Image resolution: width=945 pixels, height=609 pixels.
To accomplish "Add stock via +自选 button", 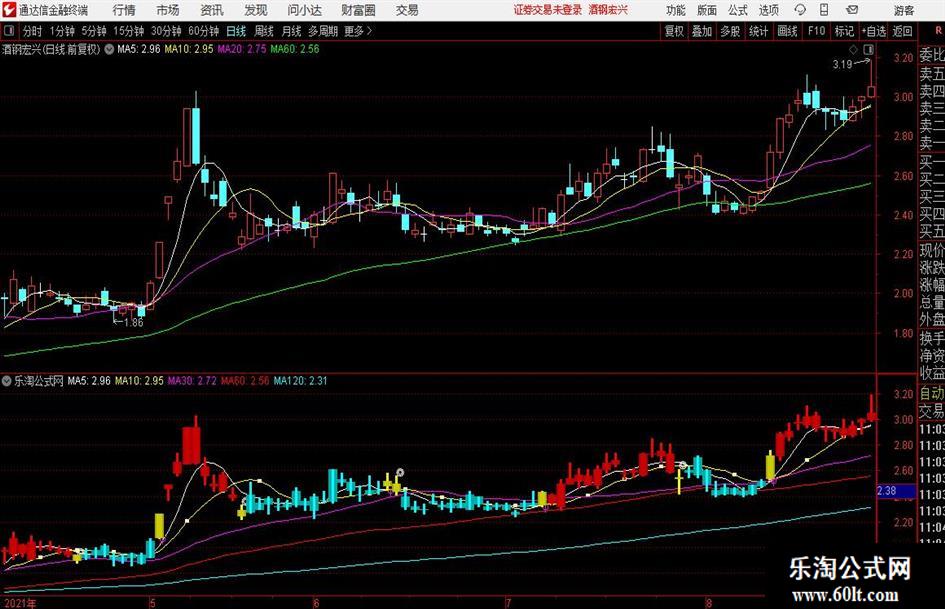I will click(x=874, y=31).
